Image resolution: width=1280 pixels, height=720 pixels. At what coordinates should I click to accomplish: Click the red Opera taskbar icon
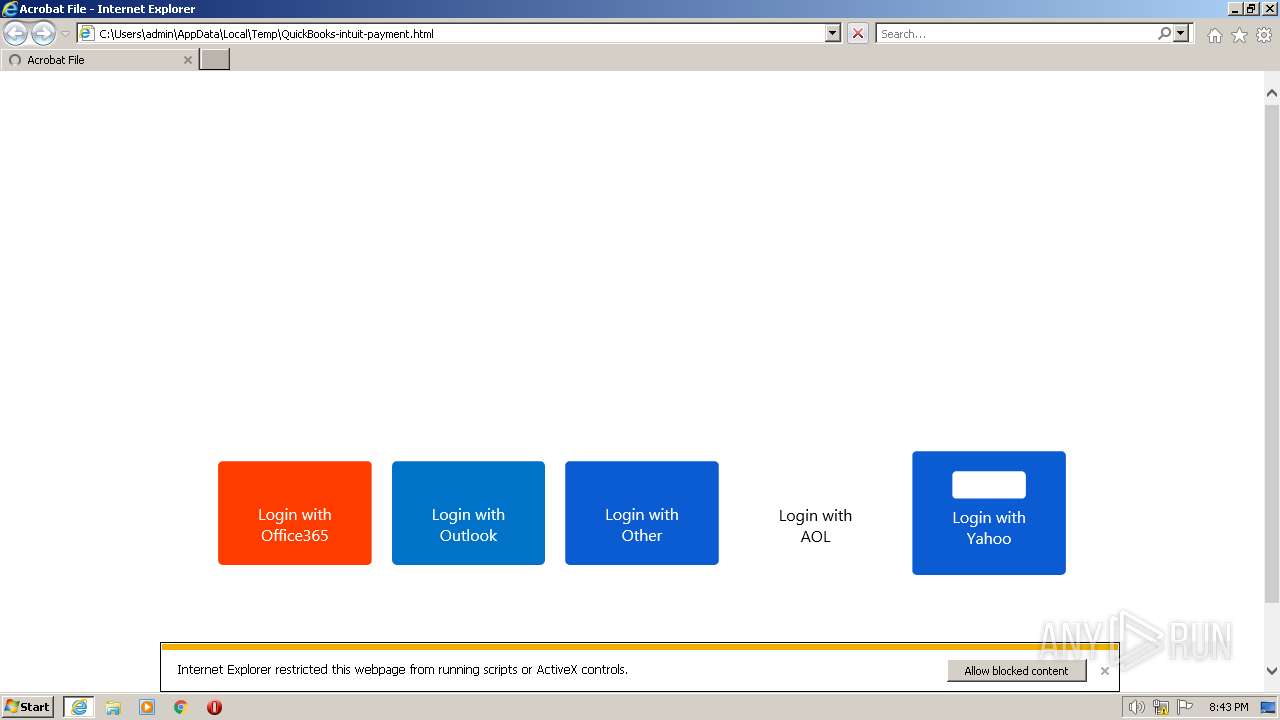214,707
